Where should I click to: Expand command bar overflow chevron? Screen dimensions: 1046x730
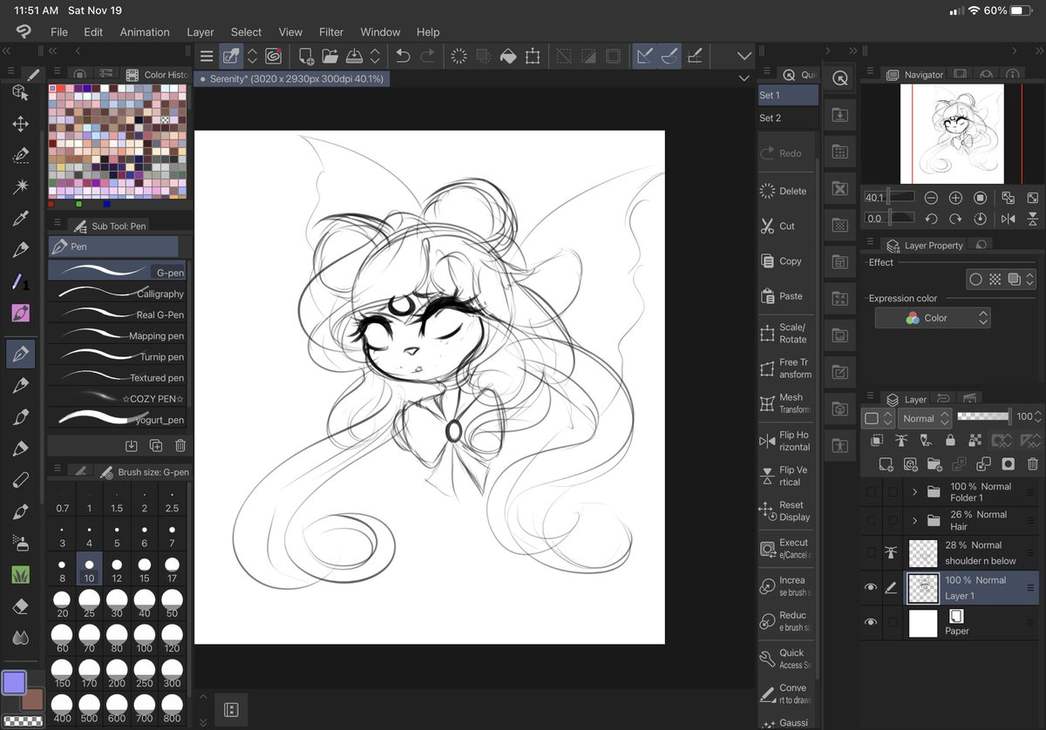(744, 56)
